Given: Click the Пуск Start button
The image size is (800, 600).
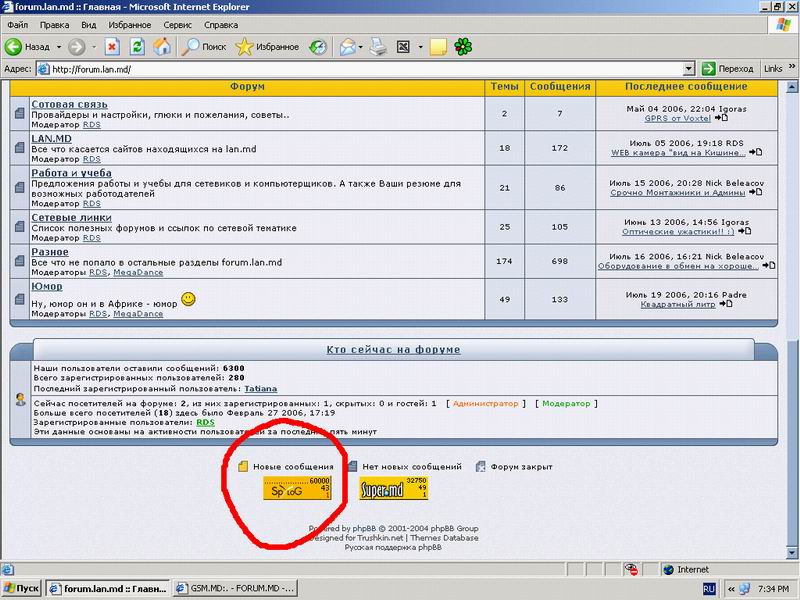Looking at the screenshot, I should 24,589.
